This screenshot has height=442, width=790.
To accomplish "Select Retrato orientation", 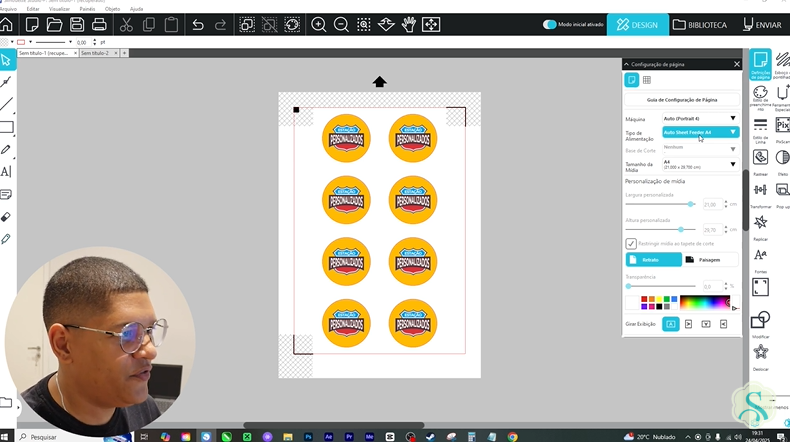I will point(653,260).
